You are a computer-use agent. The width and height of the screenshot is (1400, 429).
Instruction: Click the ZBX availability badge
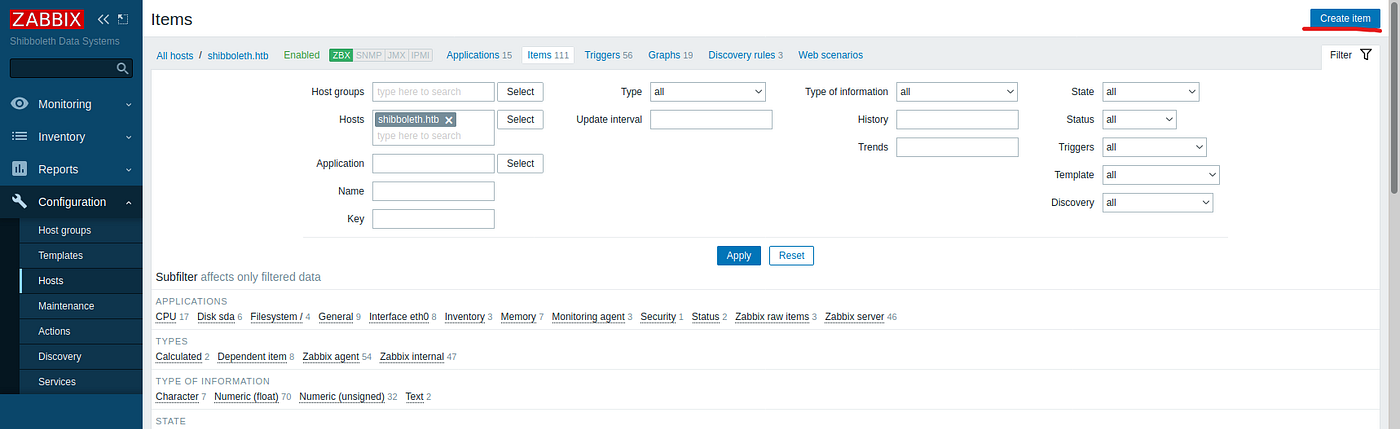tap(341, 55)
